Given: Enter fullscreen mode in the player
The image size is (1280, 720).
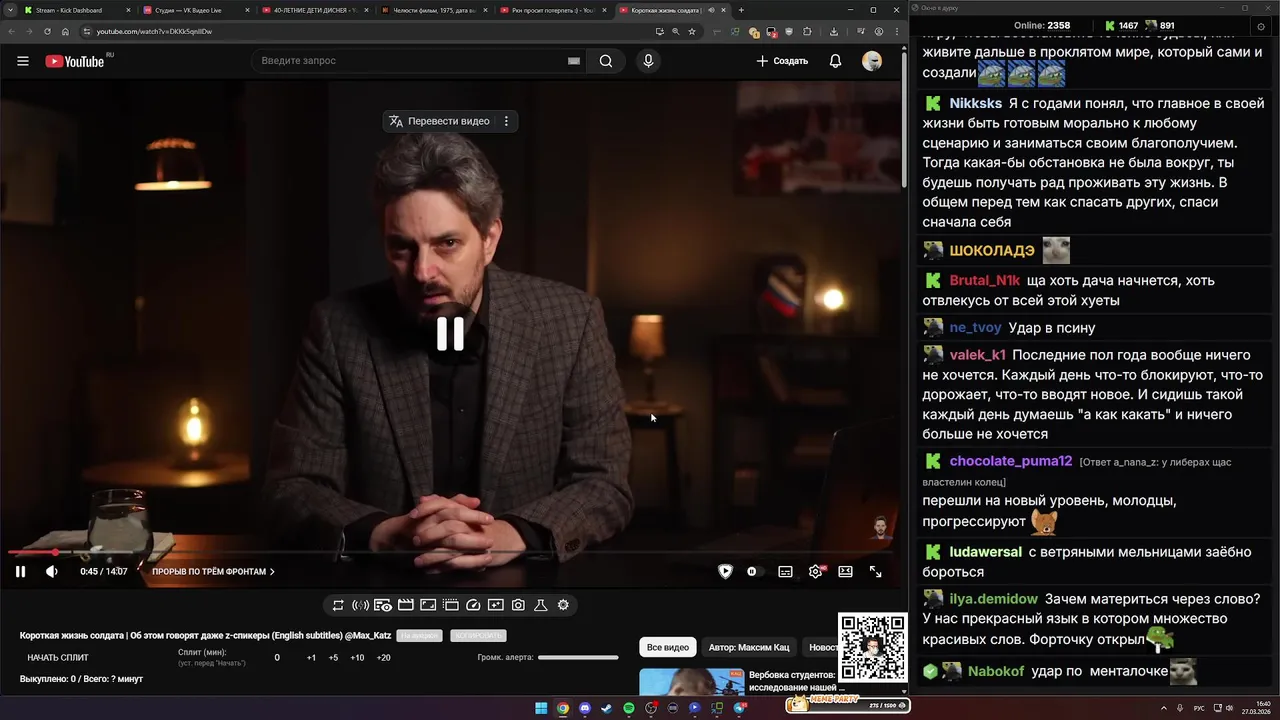Looking at the screenshot, I should tap(875, 572).
